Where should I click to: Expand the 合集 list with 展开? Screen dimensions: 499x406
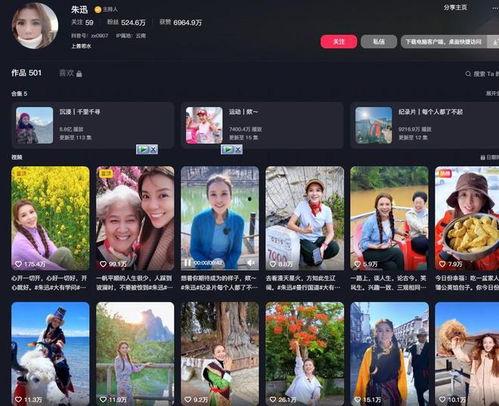(x=492, y=94)
